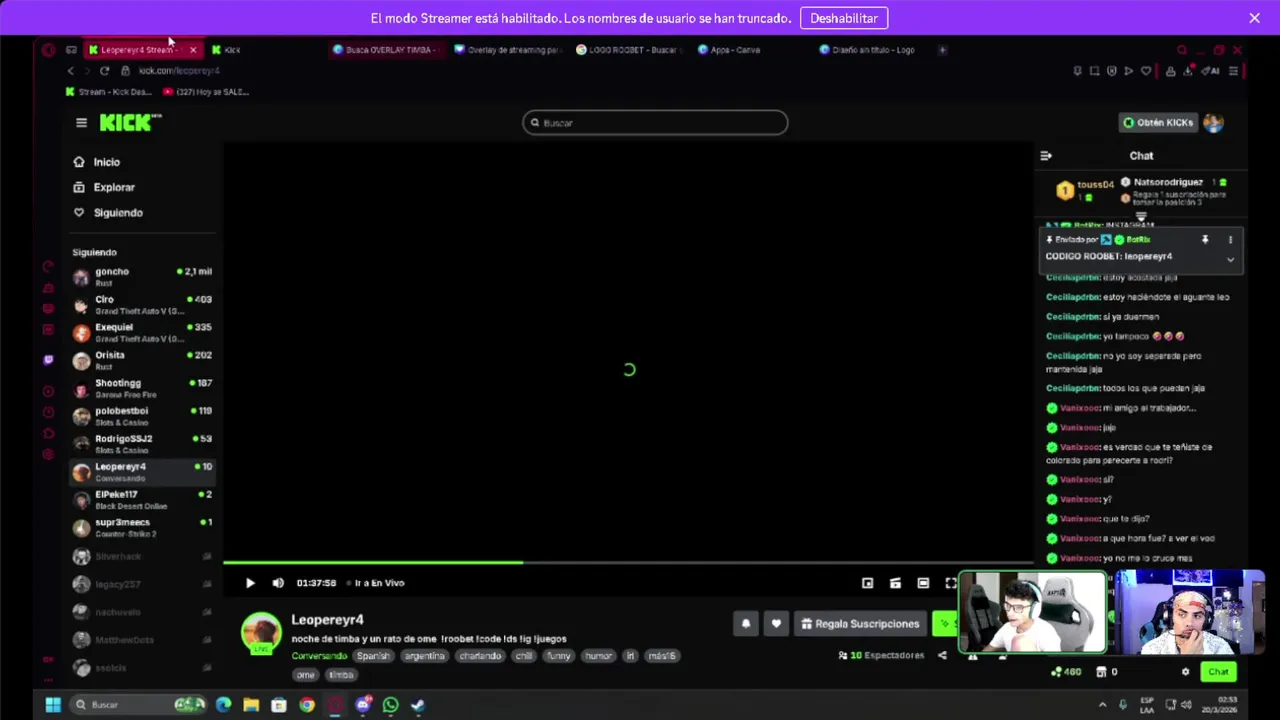Open the pinned message options menu
The height and width of the screenshot is (720, 1280).
pos(1230,240)
